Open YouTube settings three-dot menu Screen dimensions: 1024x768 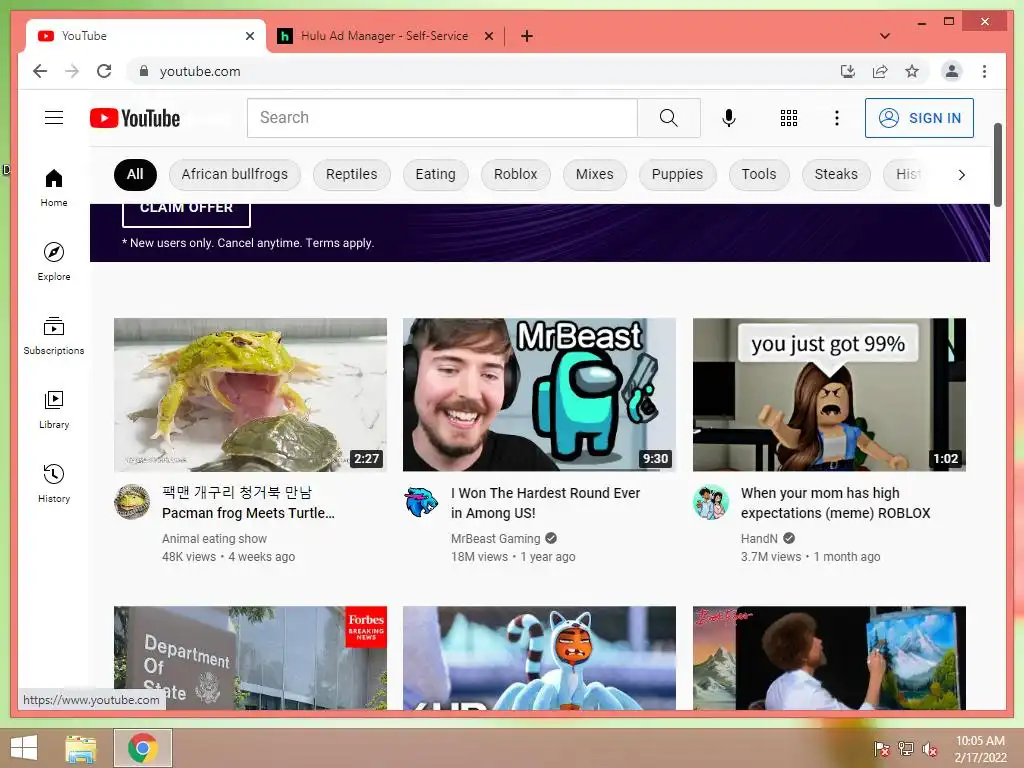837,118
